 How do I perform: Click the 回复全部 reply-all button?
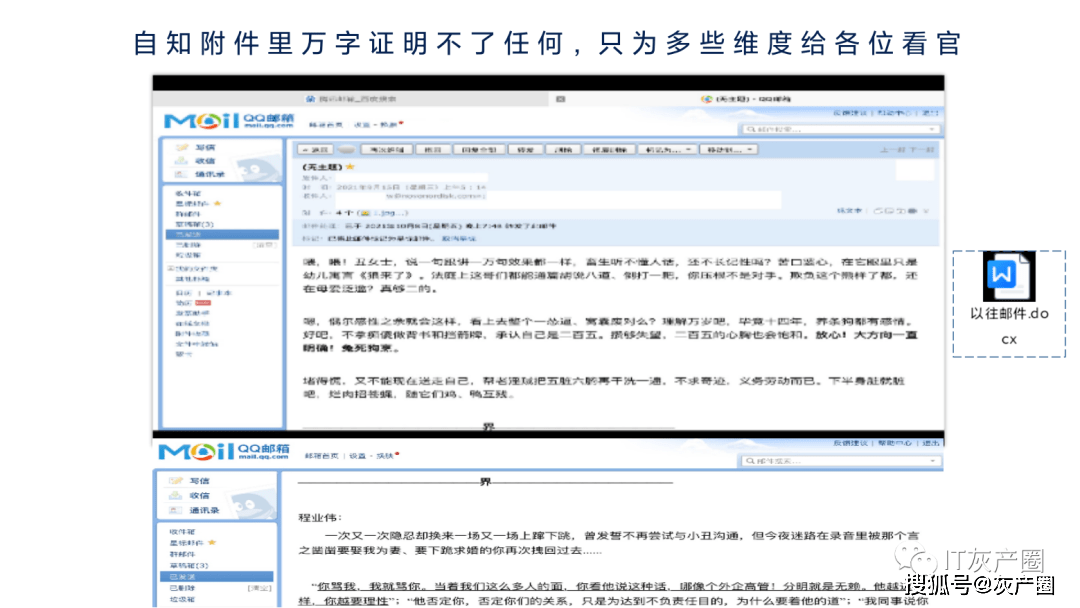(x=479, y=149)
